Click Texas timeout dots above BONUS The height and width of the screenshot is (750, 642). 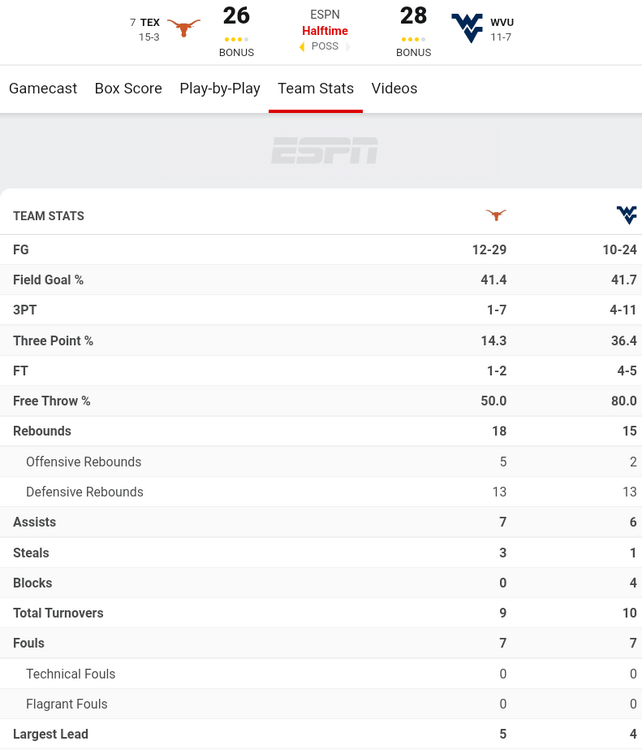236,40
